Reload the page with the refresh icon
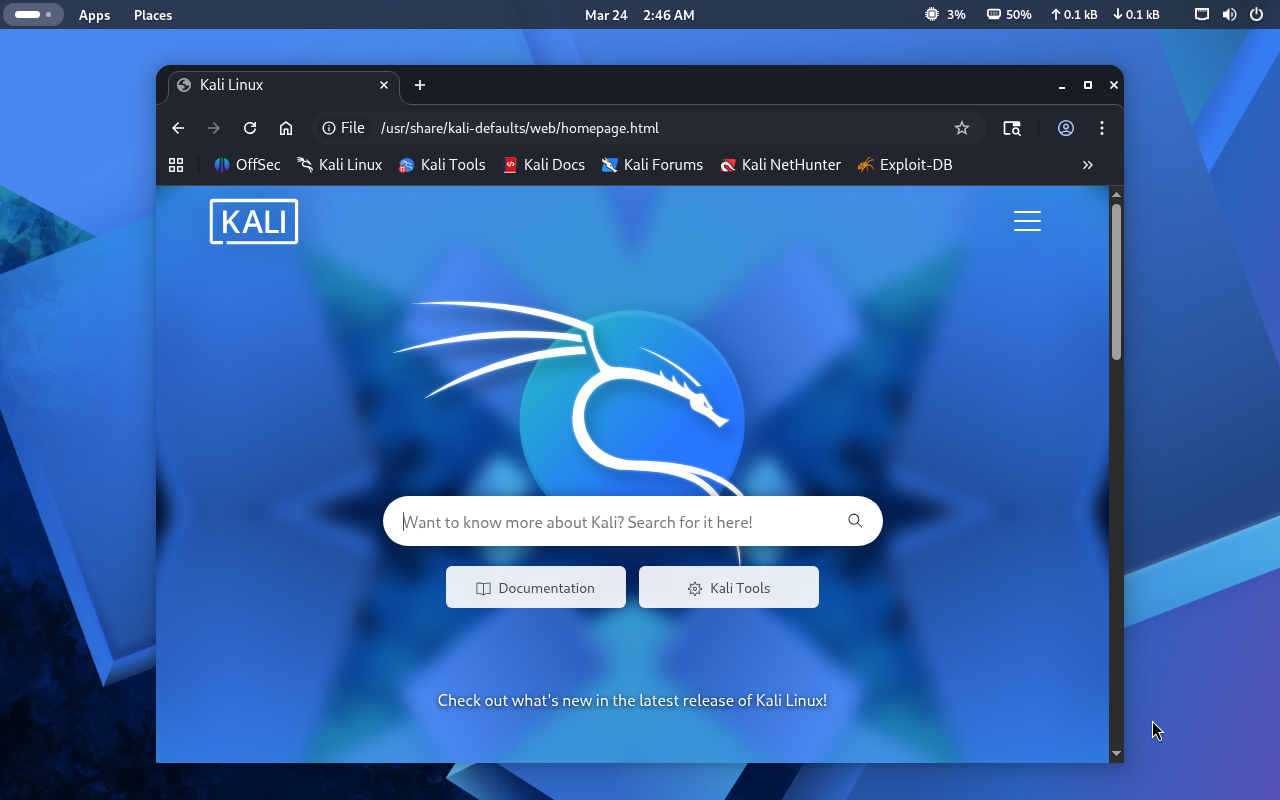Viewport: 1280px width, 800px height. 250,128
